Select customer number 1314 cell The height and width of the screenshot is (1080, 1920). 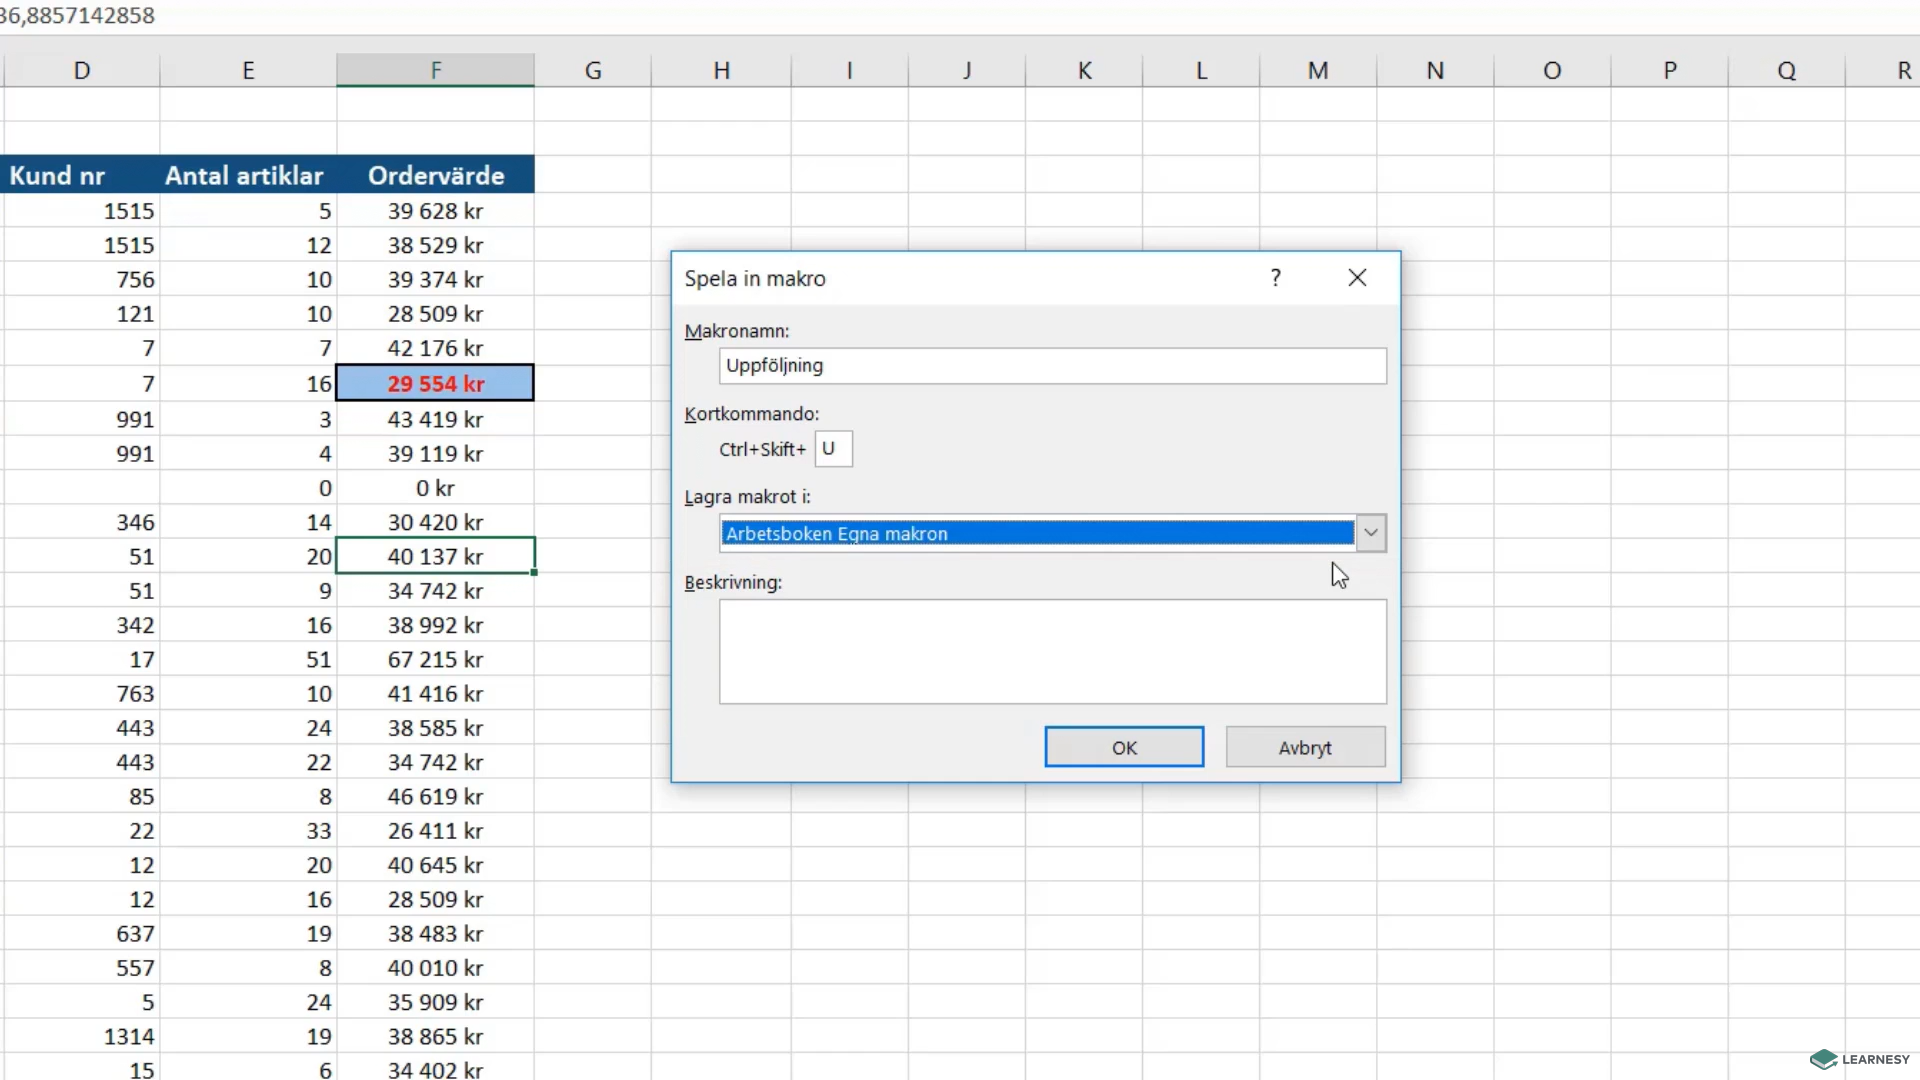tap(82, 1036)
